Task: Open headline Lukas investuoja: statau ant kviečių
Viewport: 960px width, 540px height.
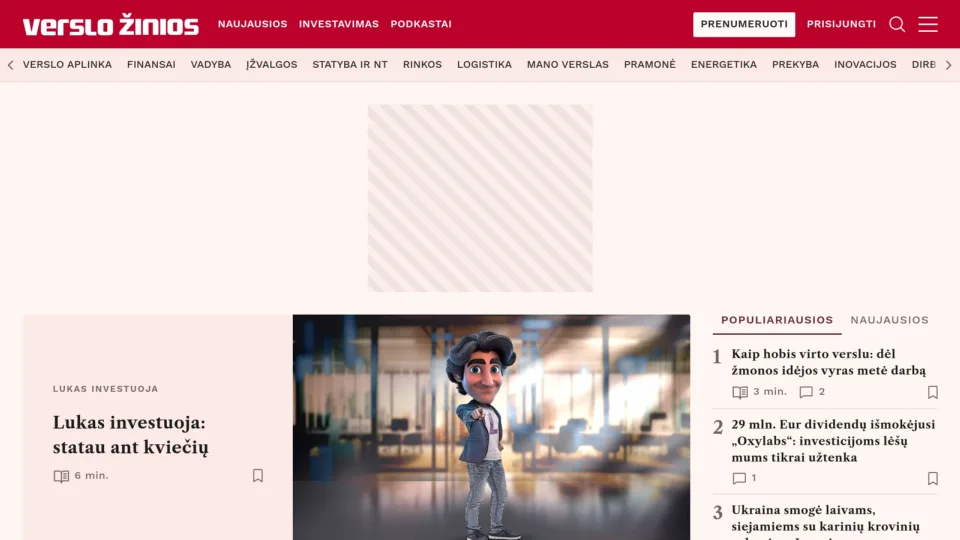Action: 130,435
